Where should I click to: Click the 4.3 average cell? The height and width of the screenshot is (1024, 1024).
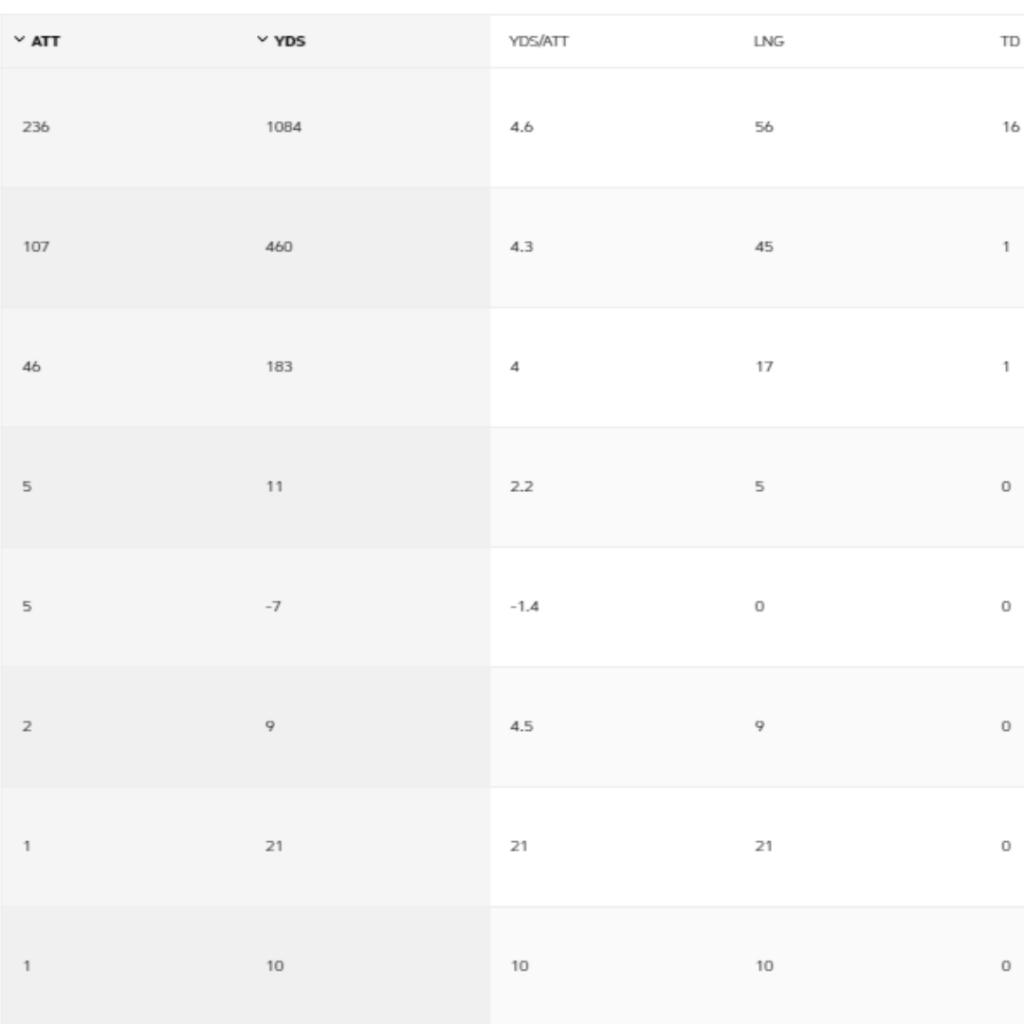pyautogui.click(x=521, y=247)
